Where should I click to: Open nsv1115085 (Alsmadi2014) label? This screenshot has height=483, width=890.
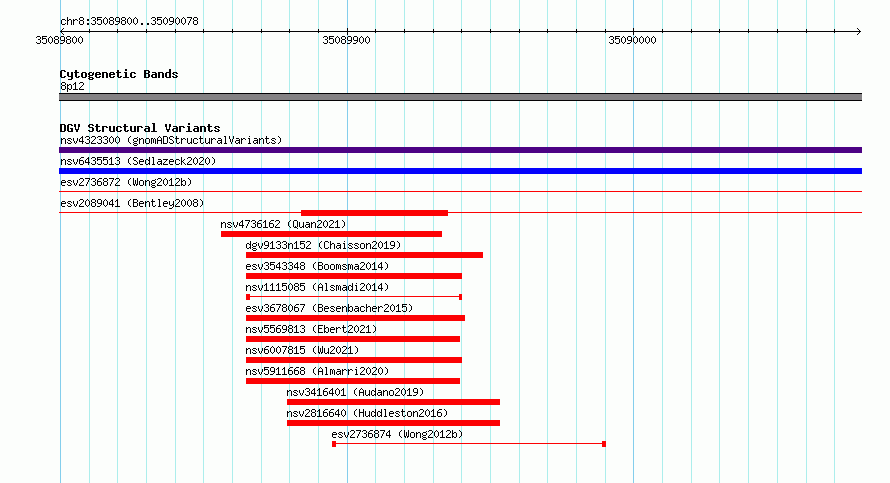tap(317, 287)
